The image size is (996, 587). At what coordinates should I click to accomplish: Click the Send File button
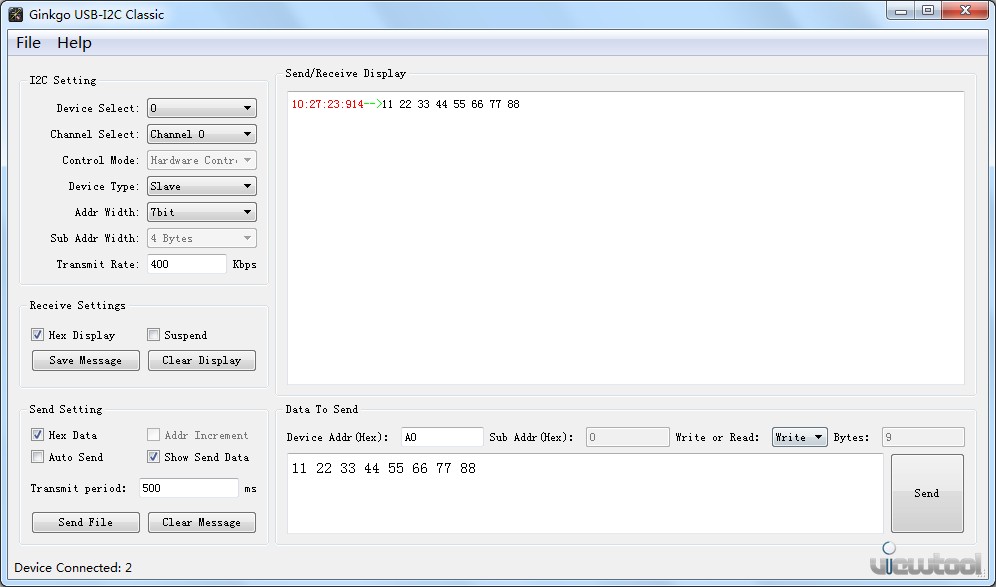(85, 522)
